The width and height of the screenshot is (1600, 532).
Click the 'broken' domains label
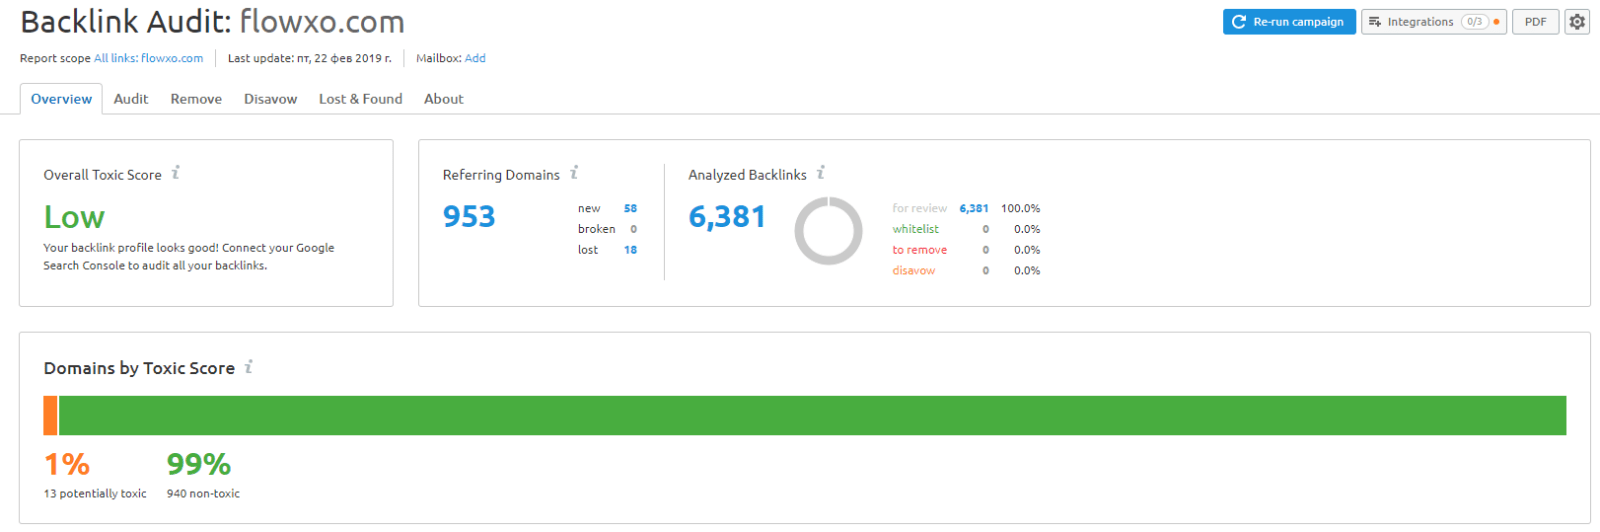coord(596,229)
